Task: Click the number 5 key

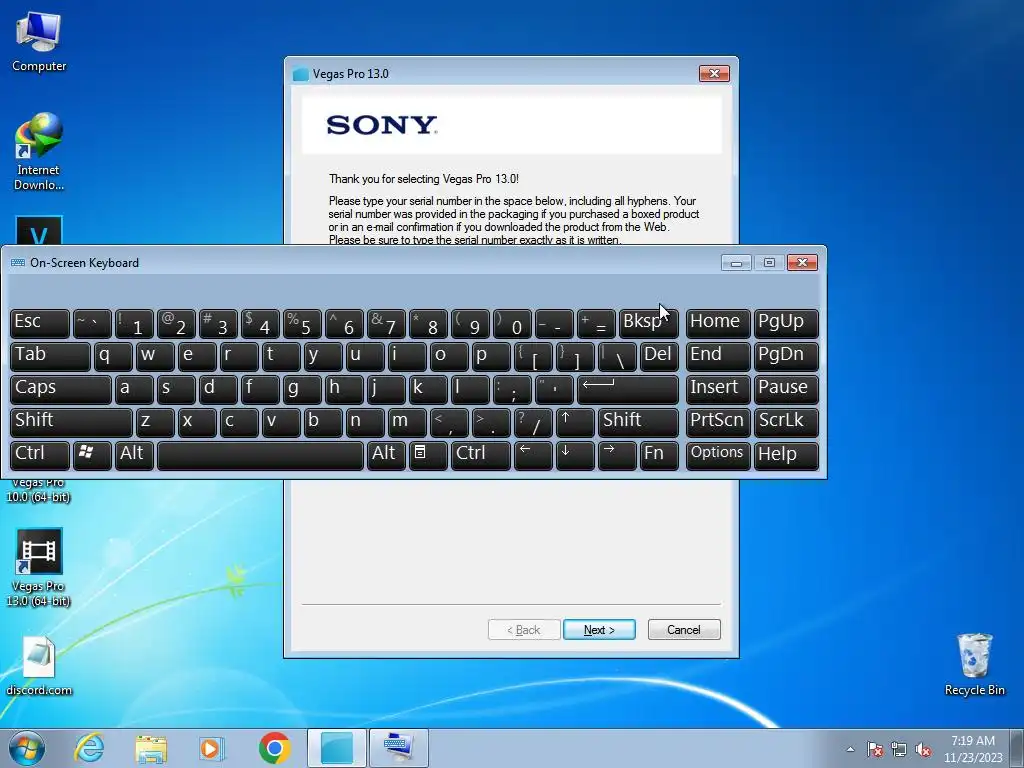Action: (302, 323)
